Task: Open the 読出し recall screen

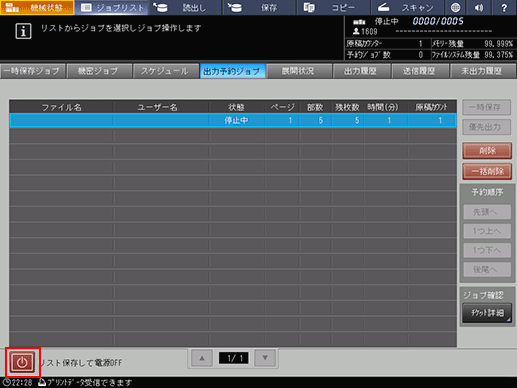Action: (x=186, y=7)
